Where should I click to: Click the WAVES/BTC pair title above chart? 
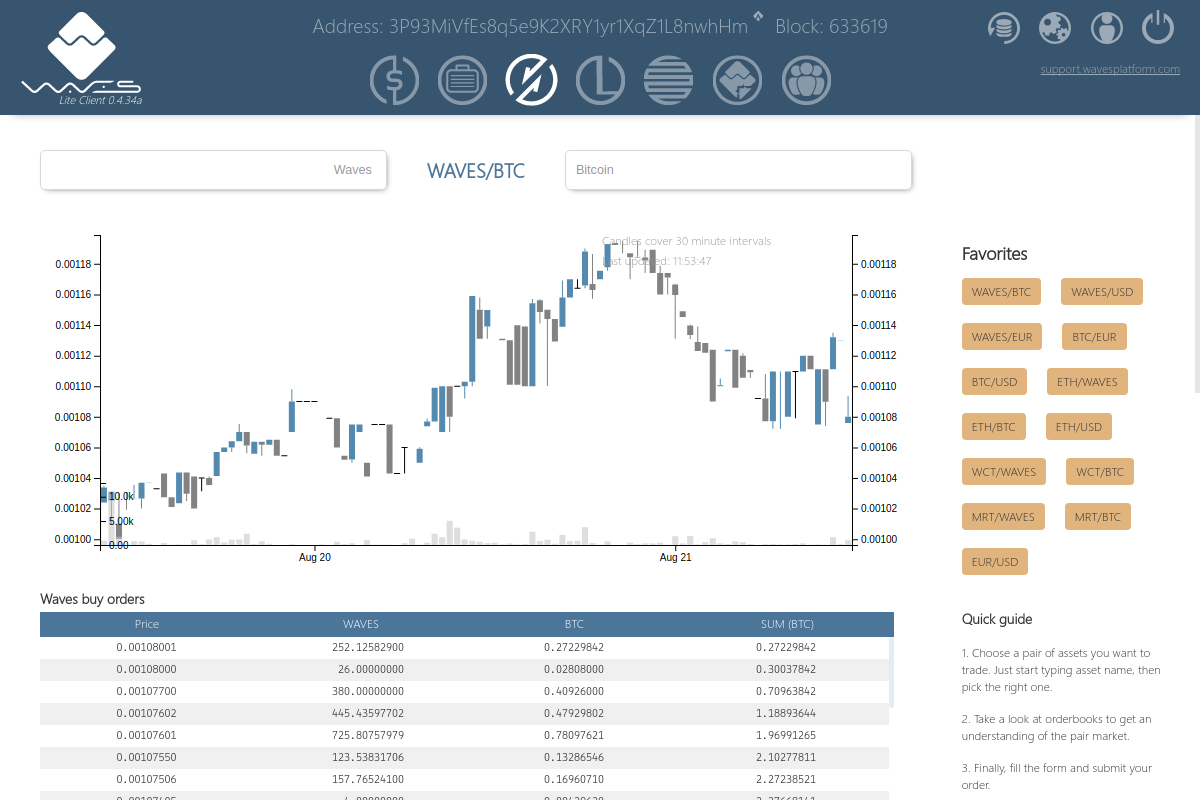click(x=476, y=171)
